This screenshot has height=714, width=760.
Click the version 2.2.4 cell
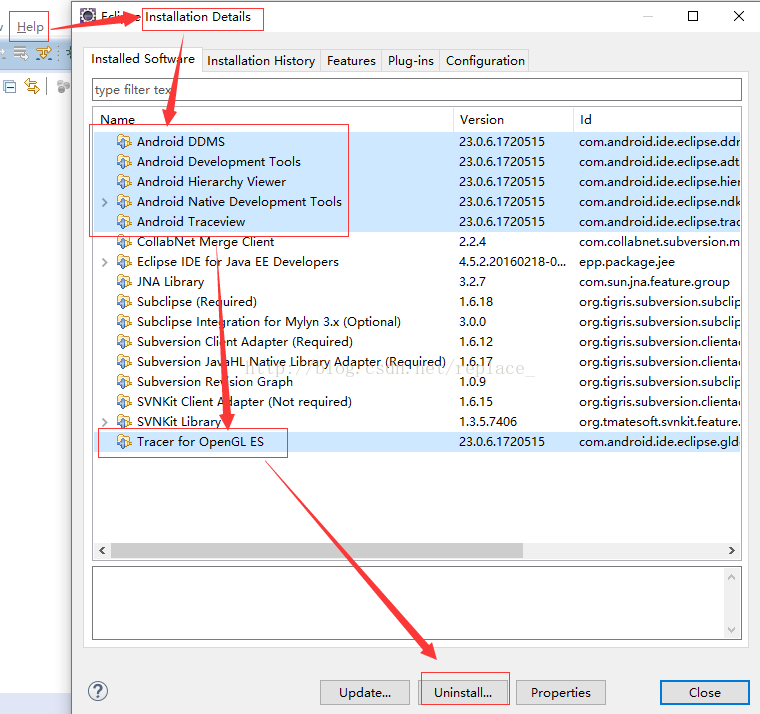click(473, 241)
